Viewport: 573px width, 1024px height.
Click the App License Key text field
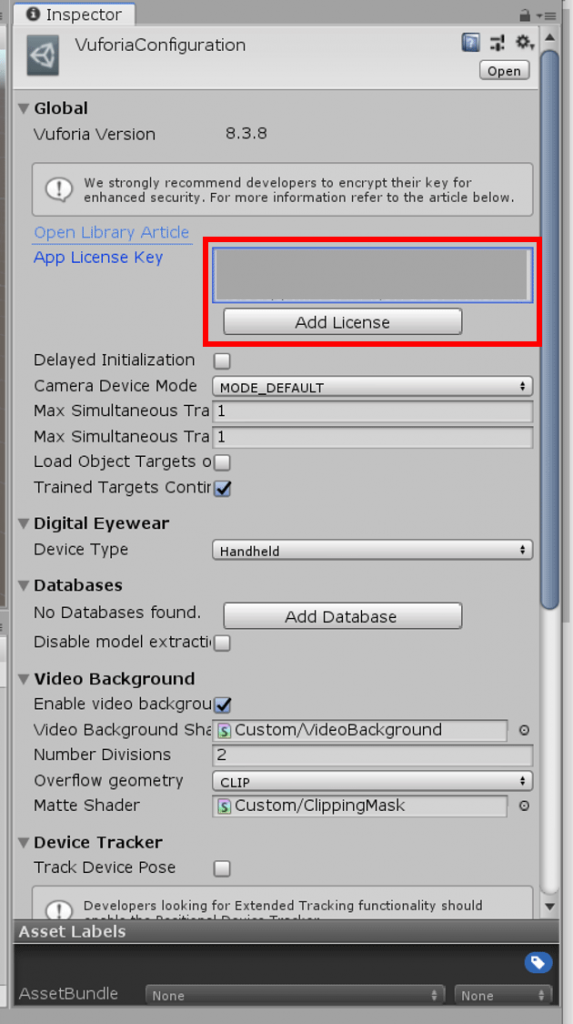point(372,275)
